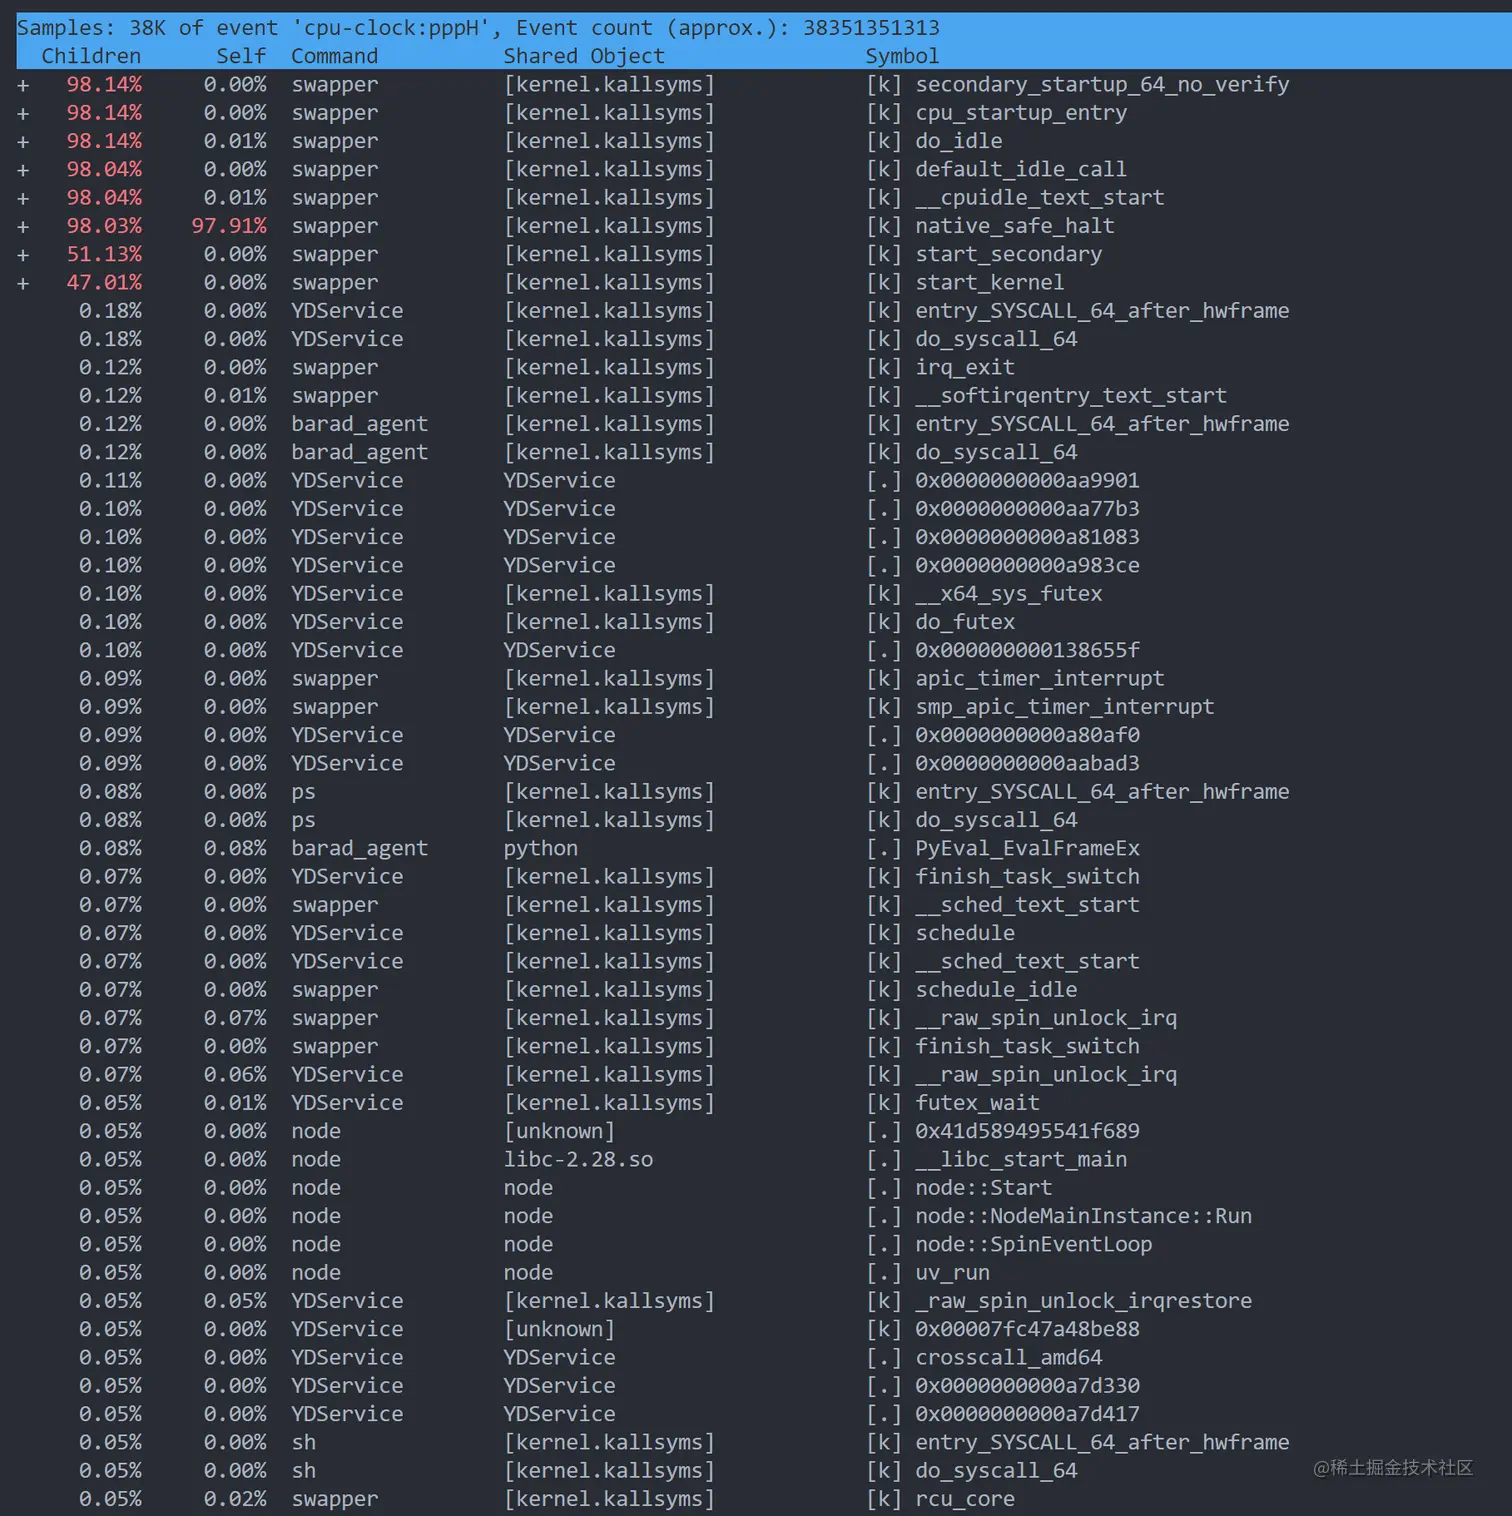Select the irq_exit symbol row

[965, 368]
